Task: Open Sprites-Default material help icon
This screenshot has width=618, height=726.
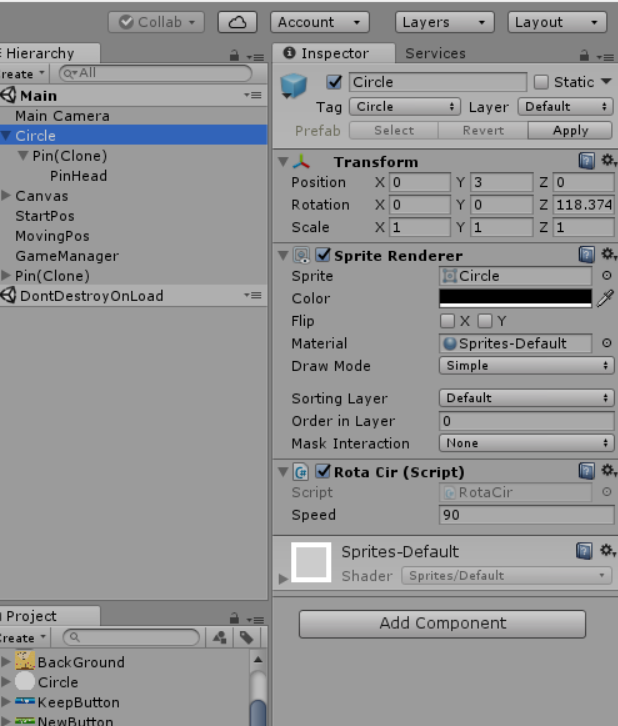Action: click(584, 551)
